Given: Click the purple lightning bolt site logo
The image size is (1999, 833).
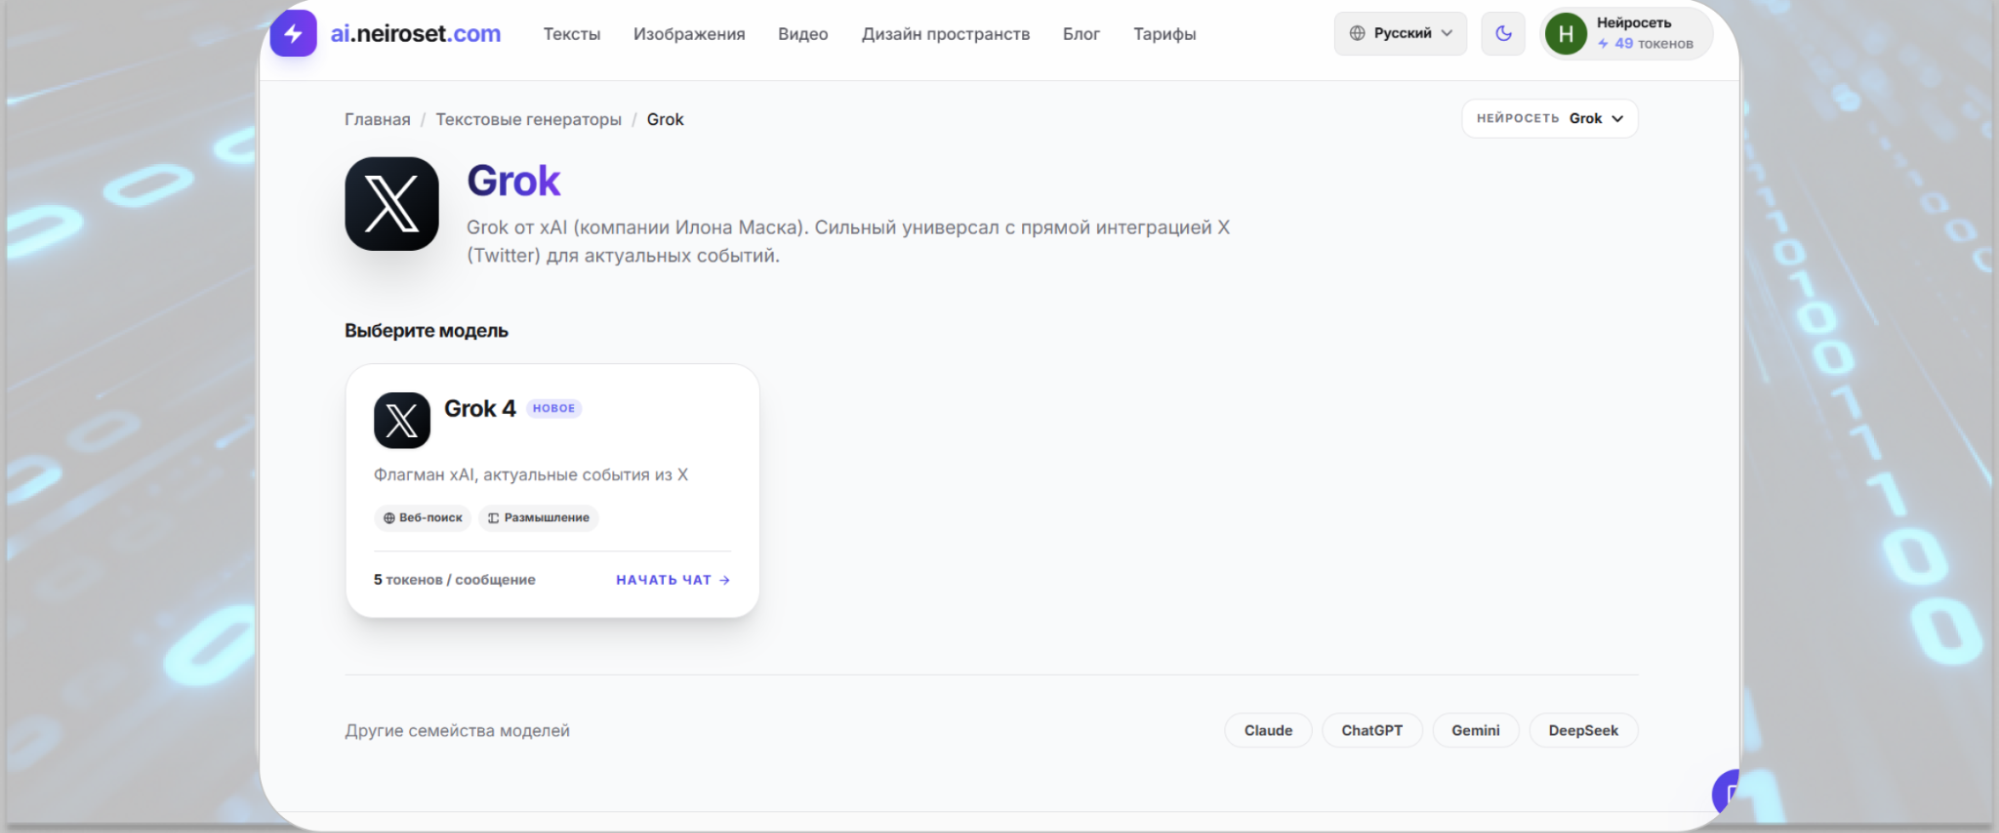Looking at the screenshot, I should (x=293, y=33).
